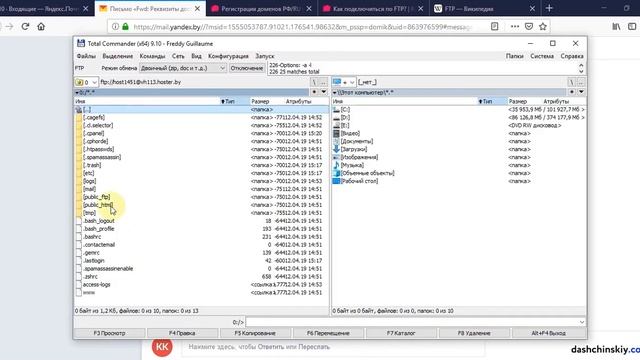This screenshot has height=360, width=640.
Task: Sort left panel by Имя column
Action: (147, 101)
